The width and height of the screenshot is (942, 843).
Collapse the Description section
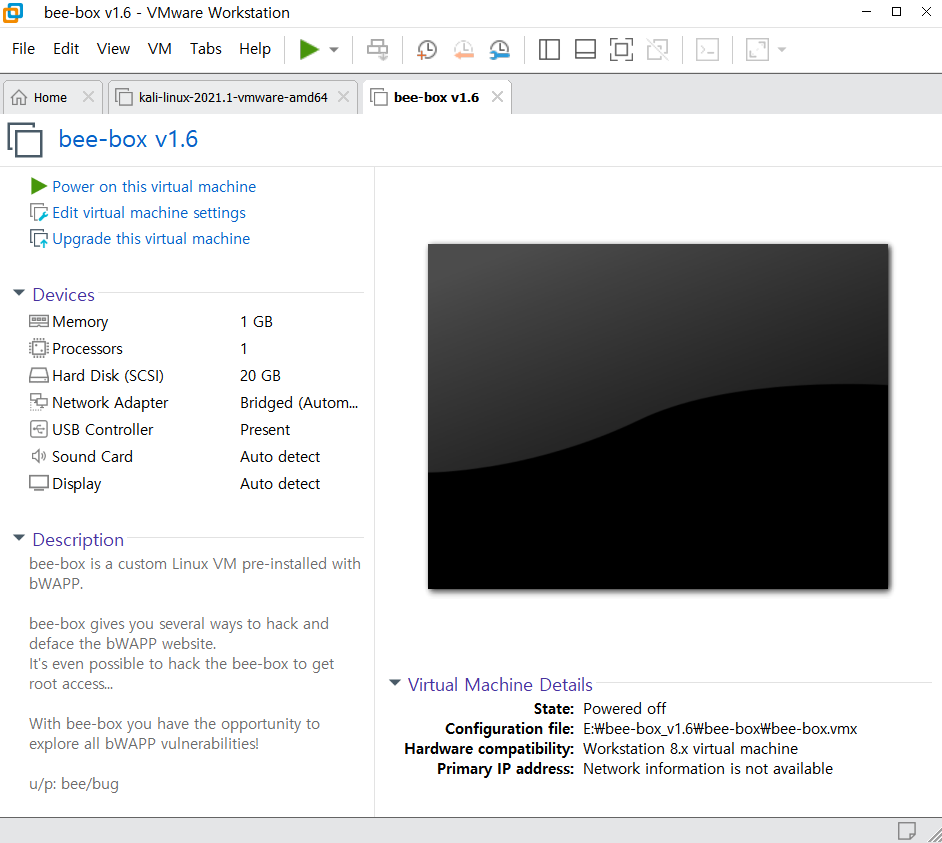[19, 538]
